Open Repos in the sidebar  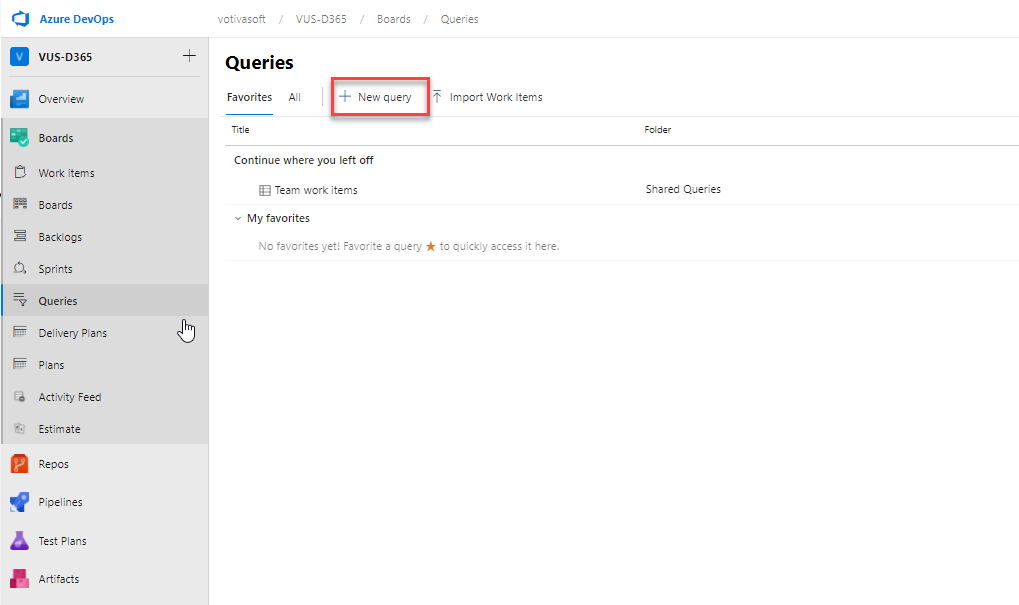pos(53,464)
